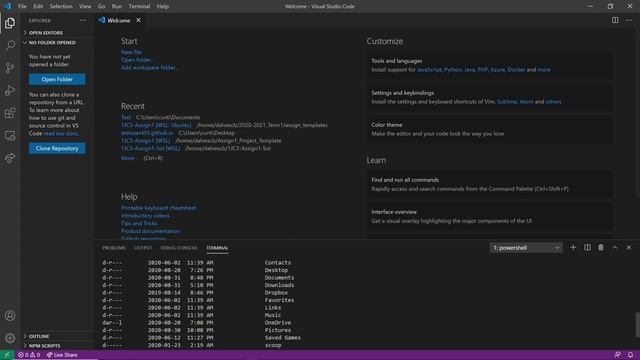This screenshot has width=640, height=360.
Task: Click the Clone Repository button
Action: 57,148
